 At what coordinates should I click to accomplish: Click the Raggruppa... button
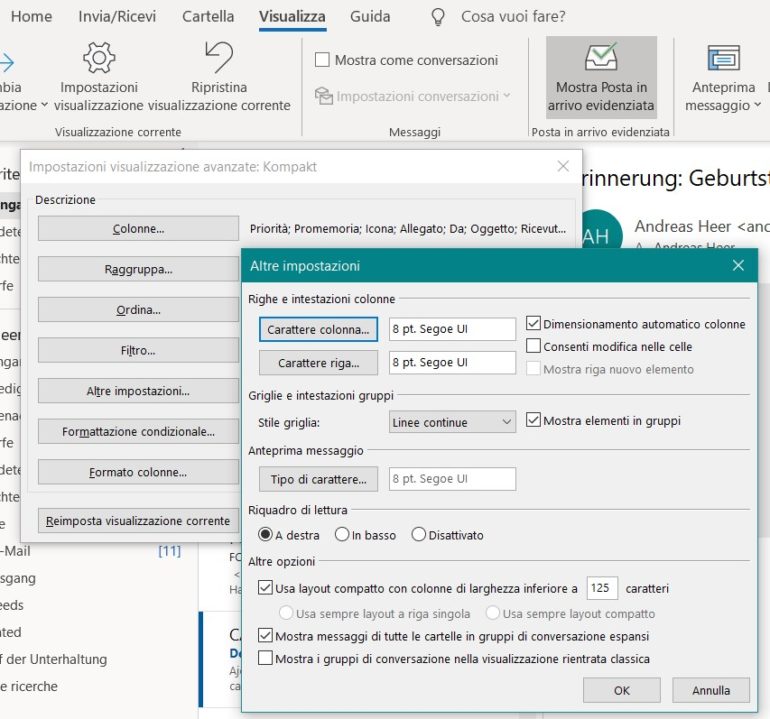[x=138, y=269]
